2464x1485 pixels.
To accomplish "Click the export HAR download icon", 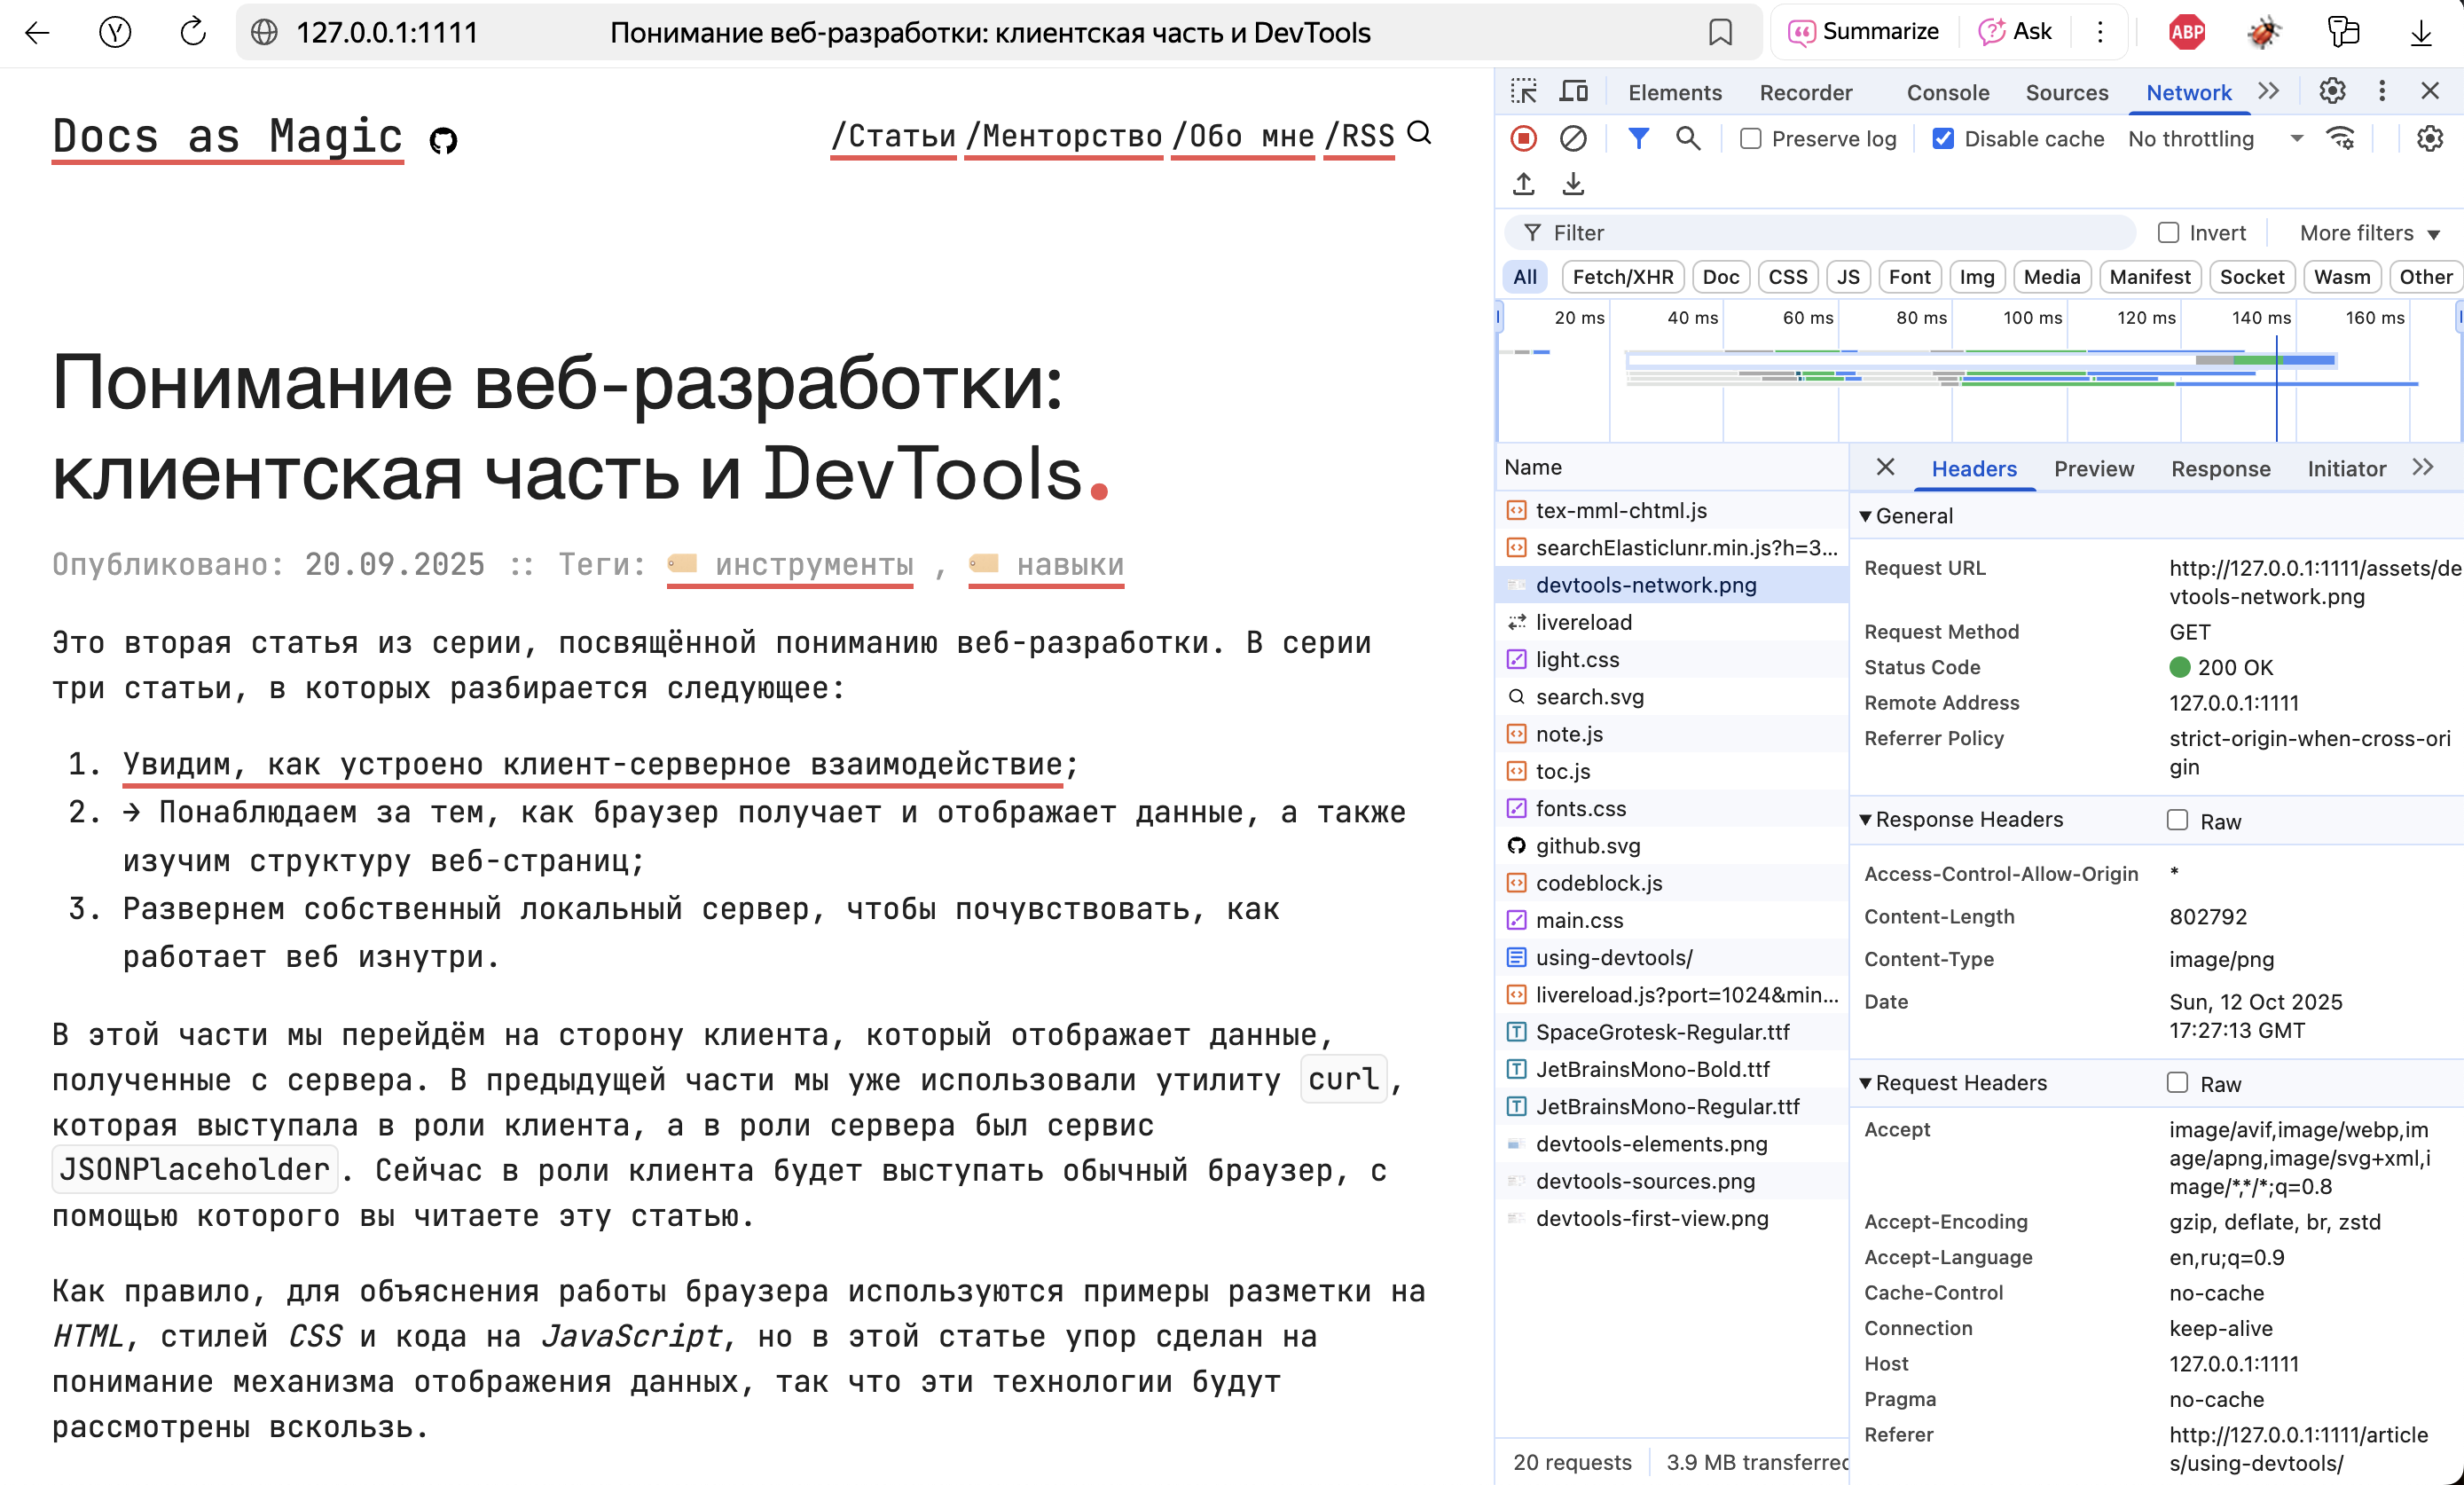I will click(1573, 184).
